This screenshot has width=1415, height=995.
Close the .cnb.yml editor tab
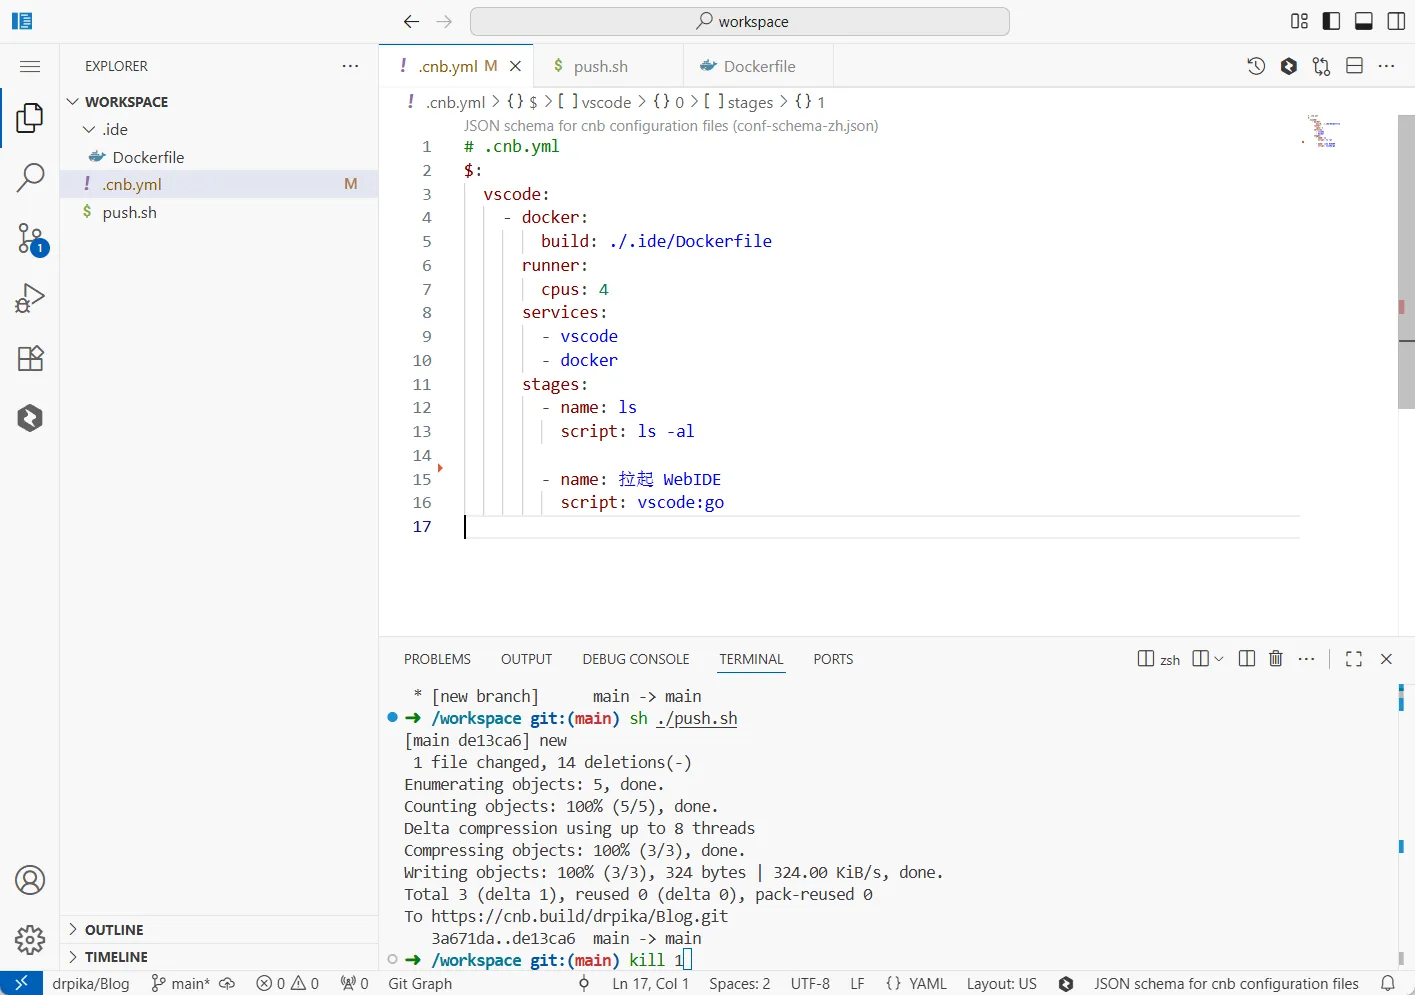pyautogui.click(x=515, y=66)
